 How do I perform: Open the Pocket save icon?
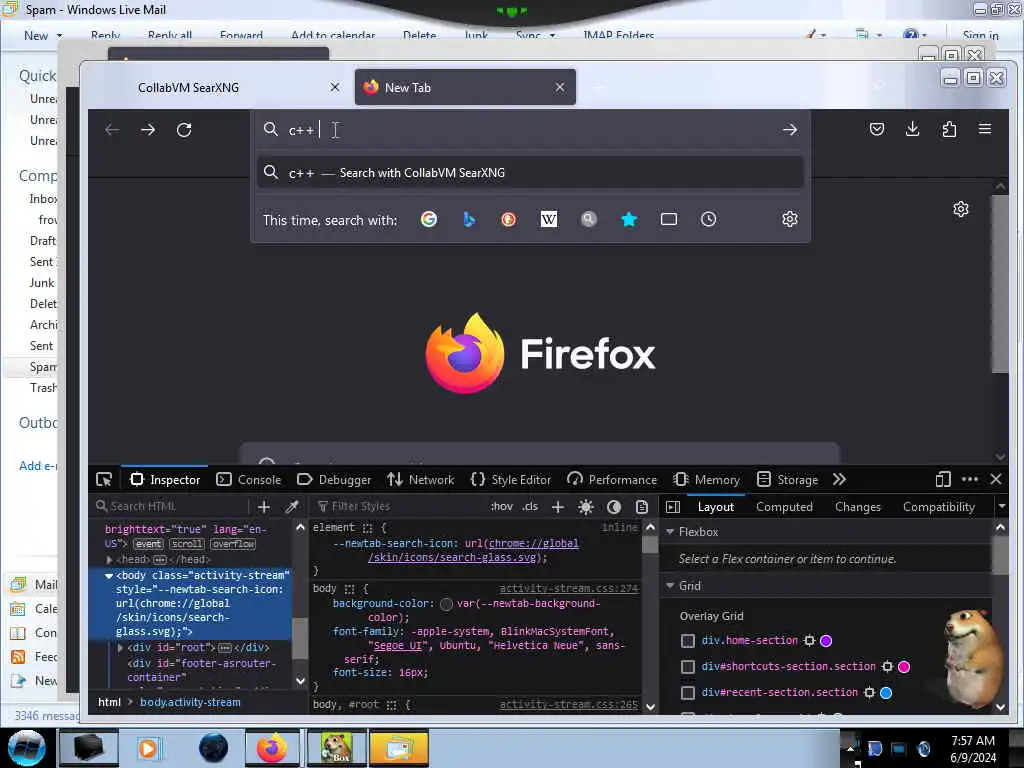coord(877,129)
